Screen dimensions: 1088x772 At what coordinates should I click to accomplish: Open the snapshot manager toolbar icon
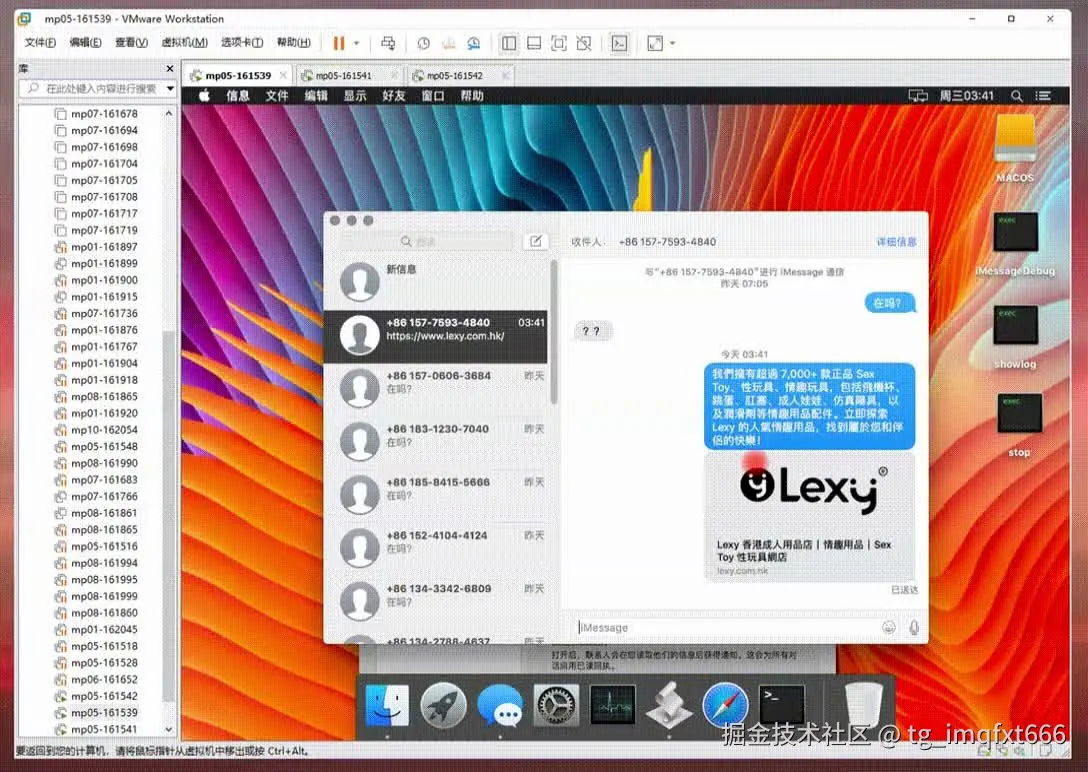coord(473,43)
